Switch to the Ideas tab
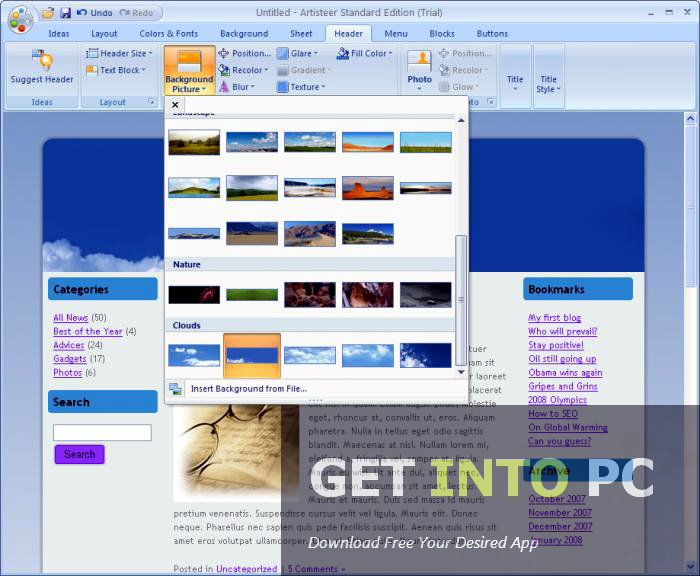Image resolution: width=700 pixels, height=576 pixels. click(58, 34)
